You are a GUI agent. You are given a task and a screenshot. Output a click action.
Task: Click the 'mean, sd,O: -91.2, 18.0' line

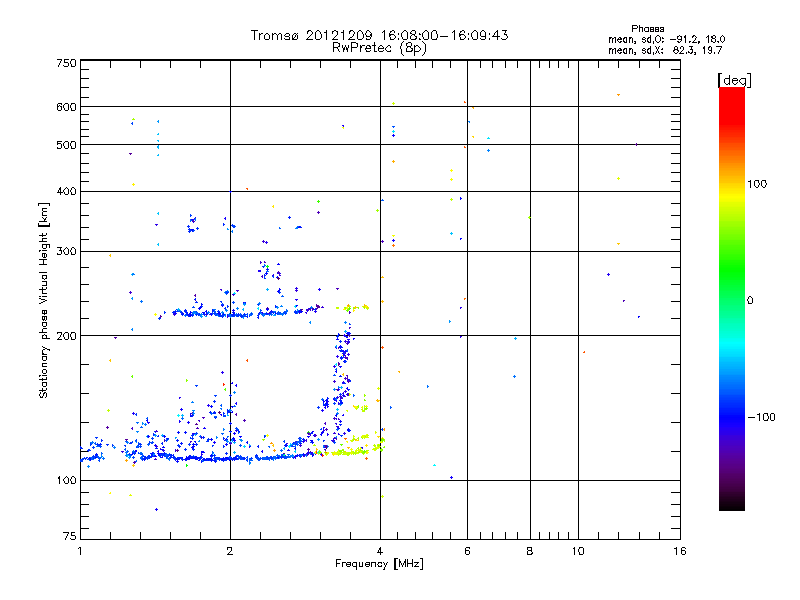click(x=666, y=39)
